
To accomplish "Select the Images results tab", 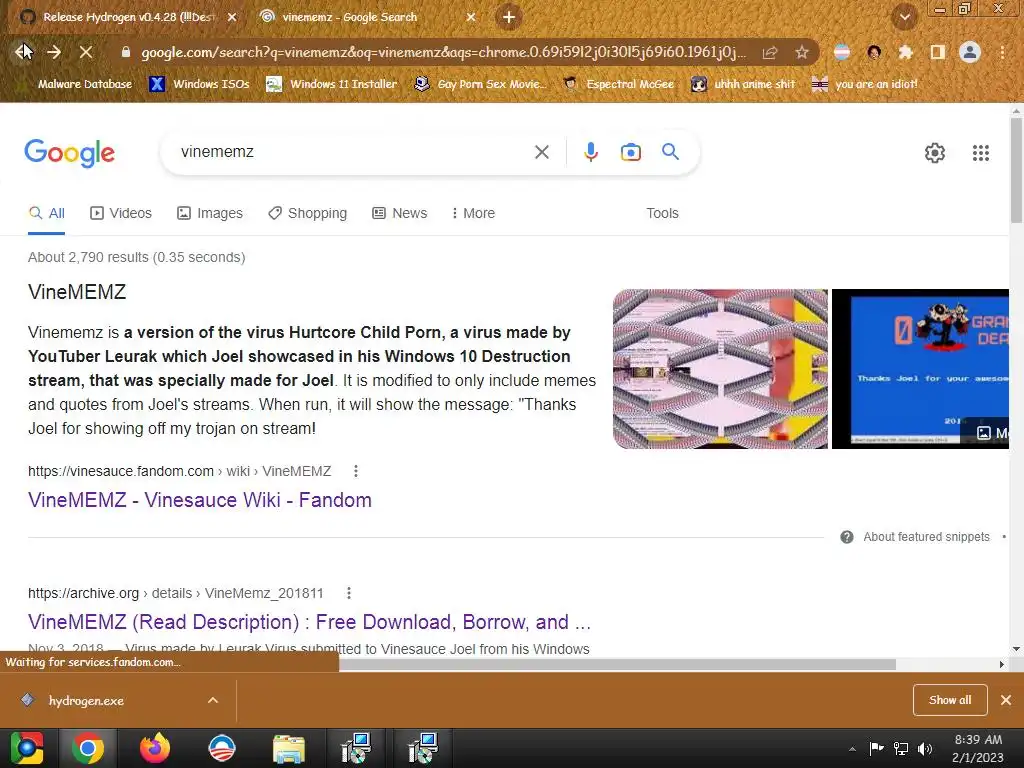I will coord(210,214).
